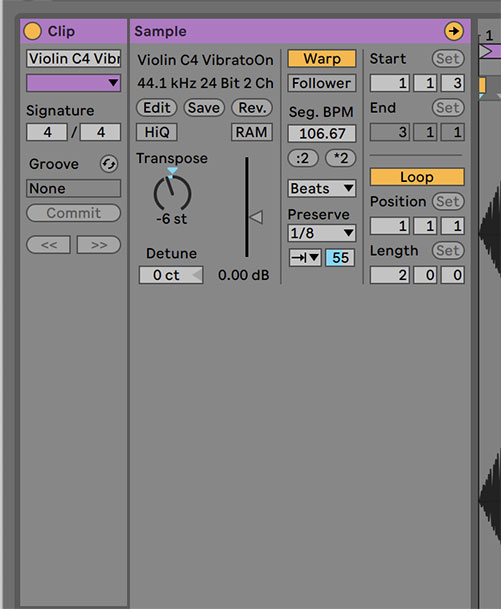Click the Groove hot-swap circular icon

click(109, 164)
